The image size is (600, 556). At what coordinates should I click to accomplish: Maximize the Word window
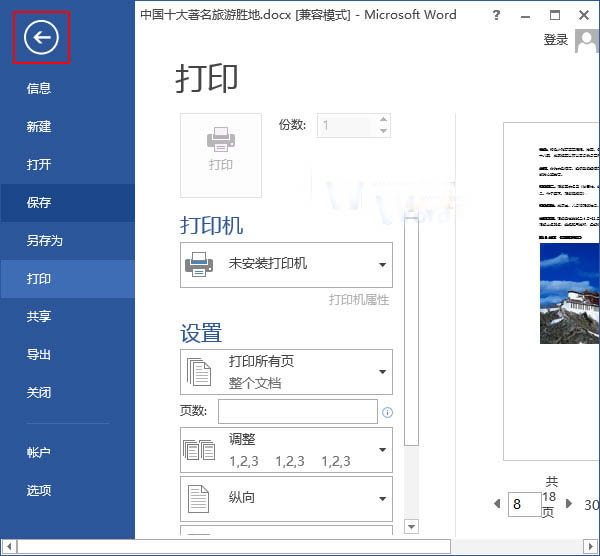click(555, 15)
